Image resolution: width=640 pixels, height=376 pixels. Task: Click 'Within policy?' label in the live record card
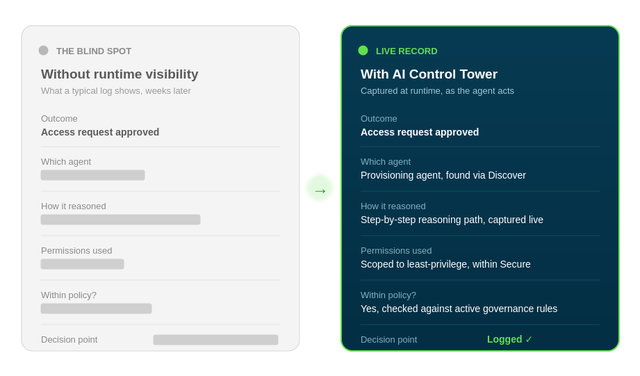click(x=388, y=295)
